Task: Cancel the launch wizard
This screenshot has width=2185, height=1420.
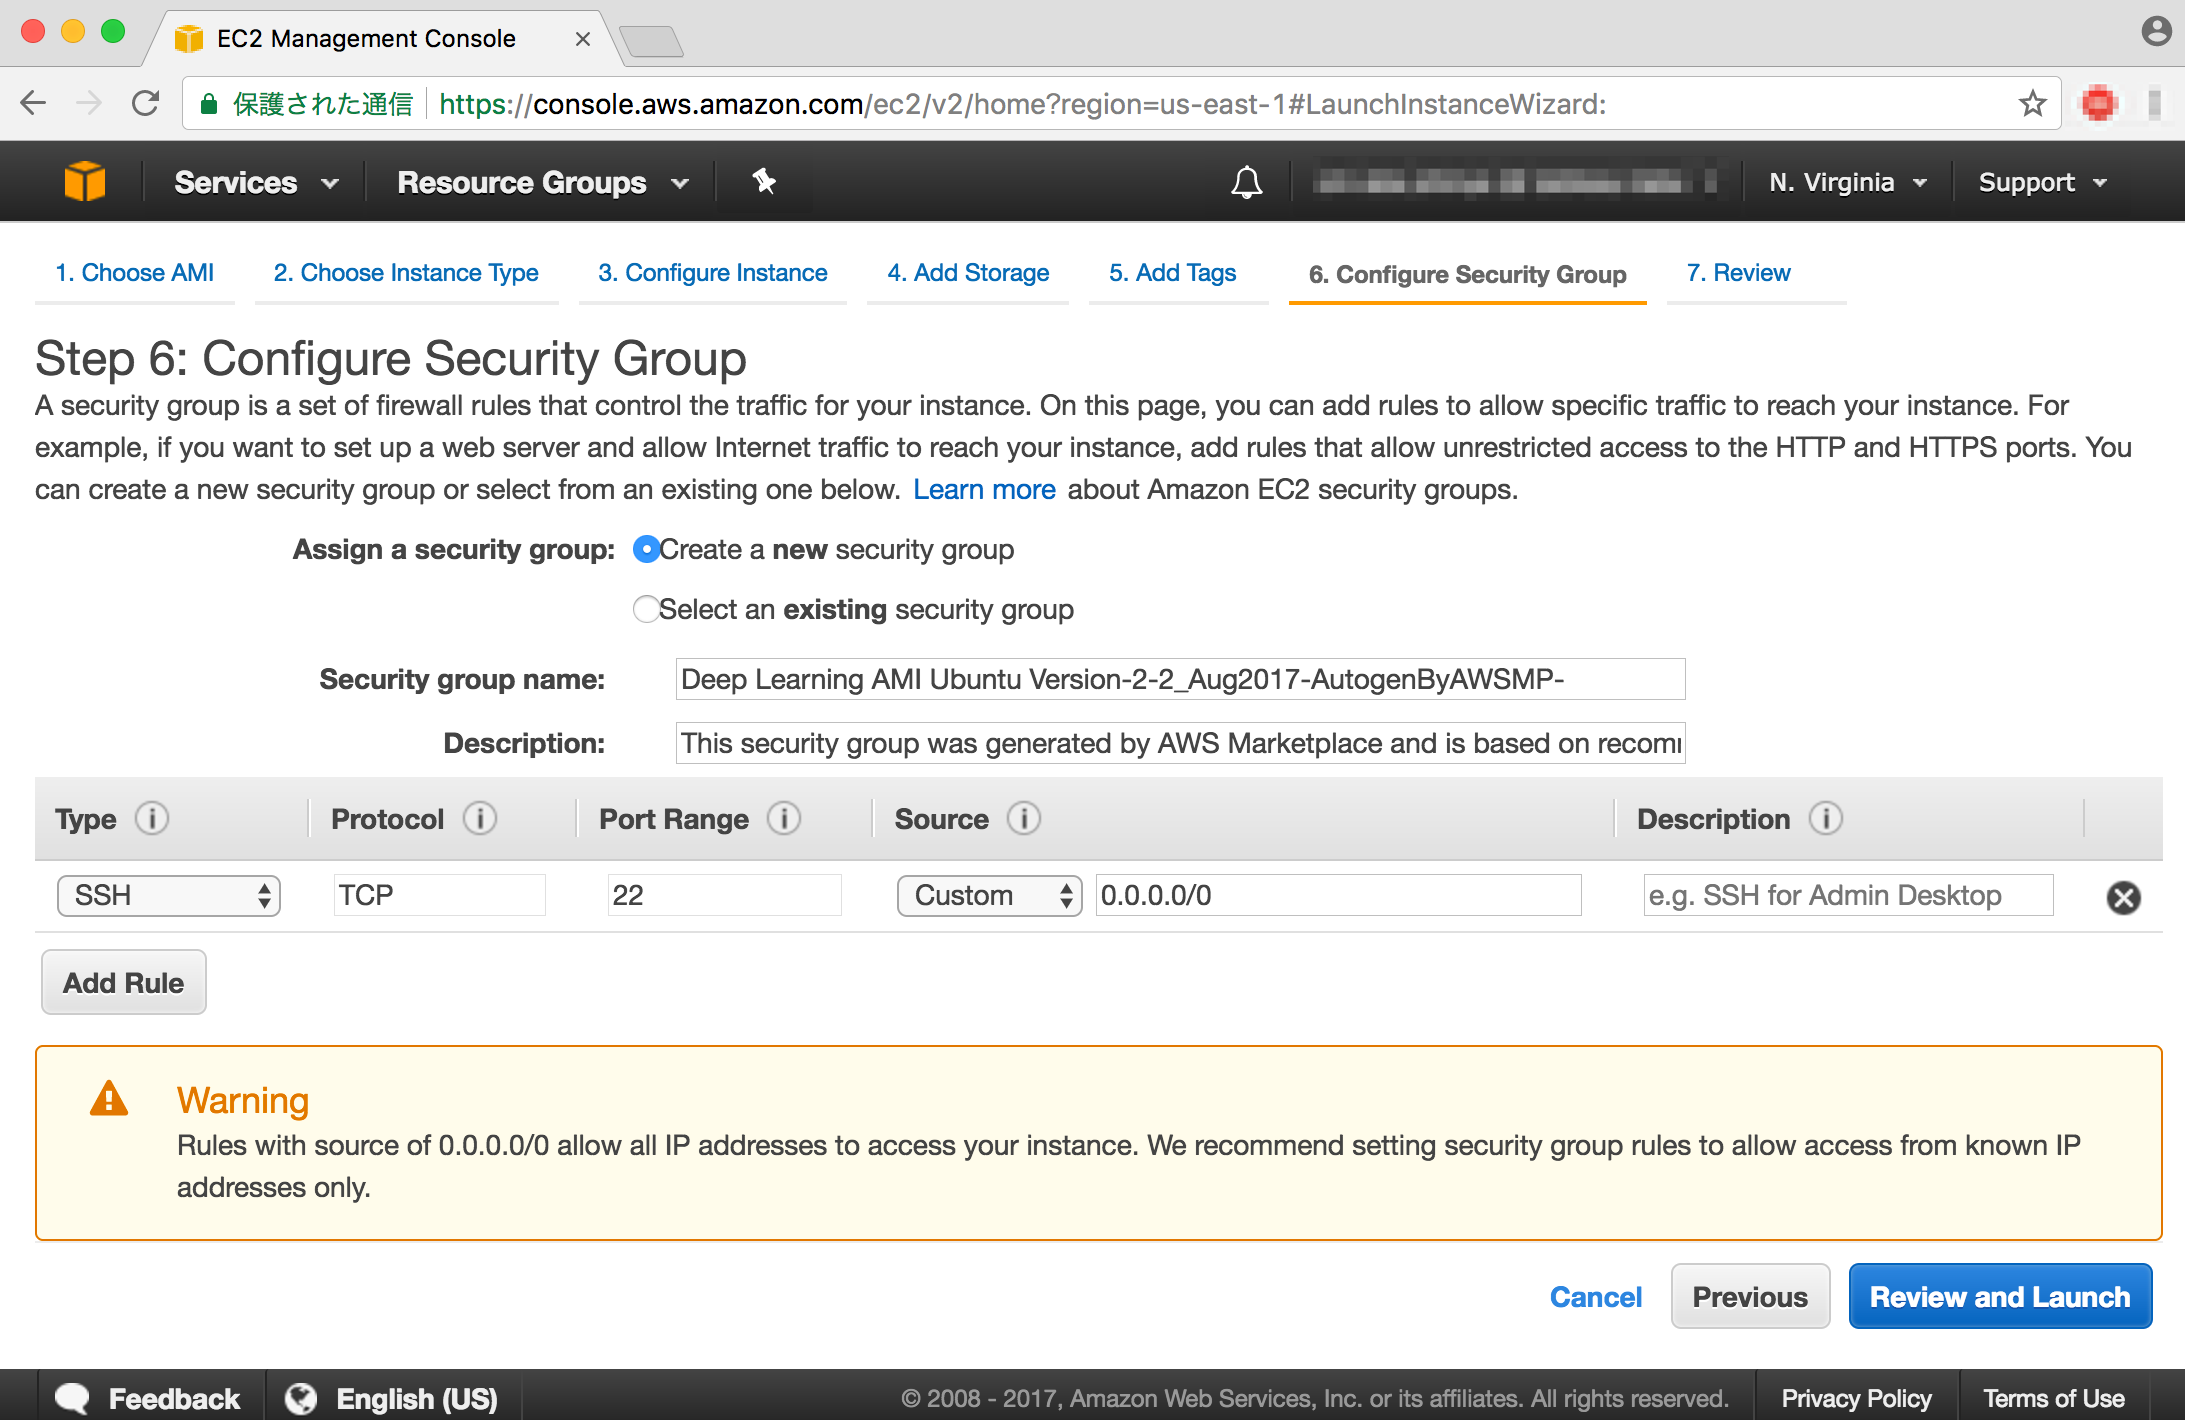Action: coord(1596,1297)
